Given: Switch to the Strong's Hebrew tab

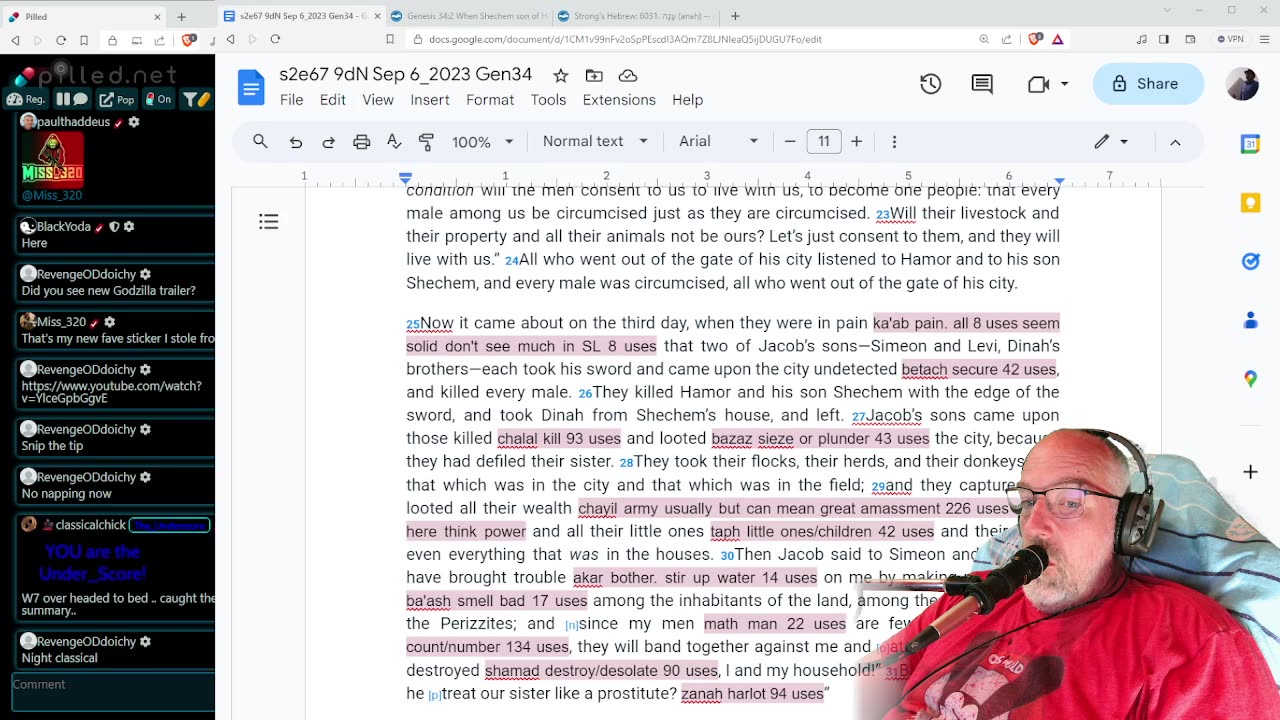Looking at the screenshot, I should click(x=635, y=16).
